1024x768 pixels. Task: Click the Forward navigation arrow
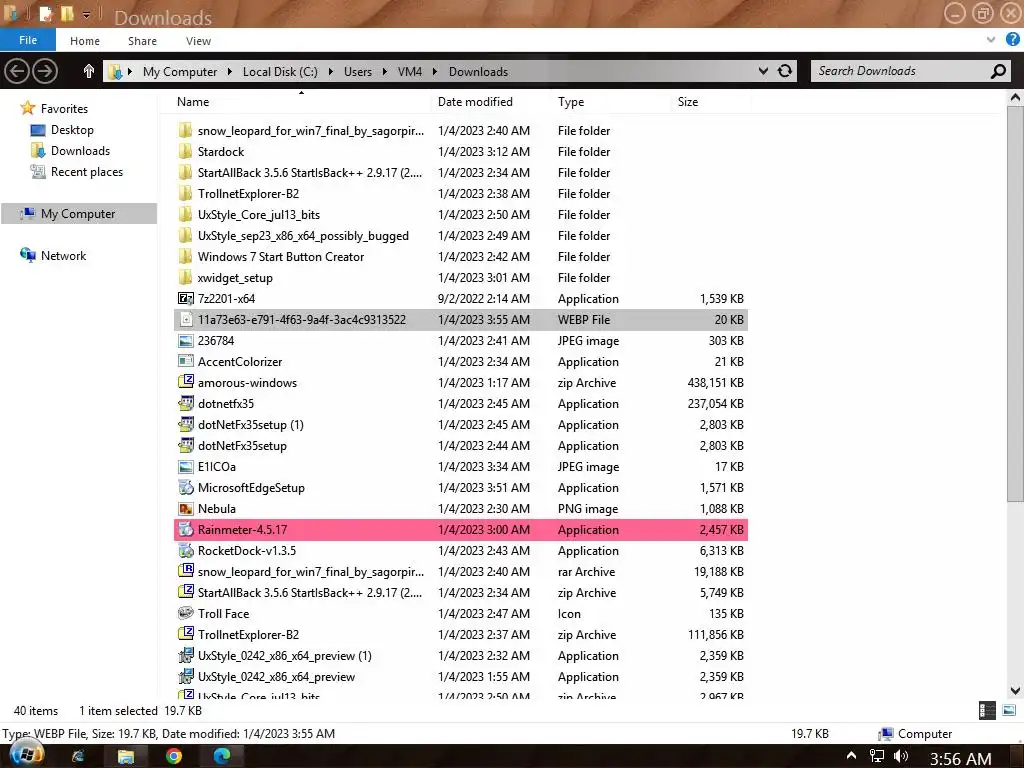(x=45, y=71)
